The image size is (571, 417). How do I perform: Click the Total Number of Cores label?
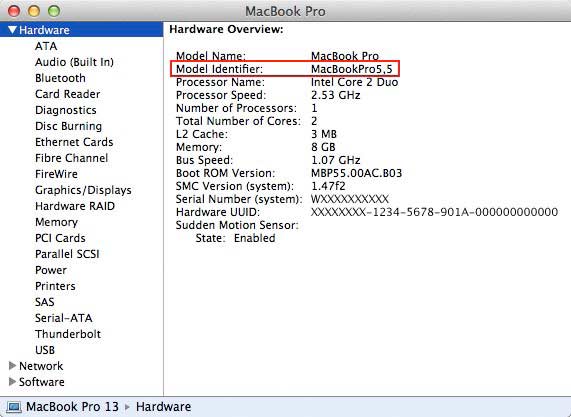pos(239,121)
